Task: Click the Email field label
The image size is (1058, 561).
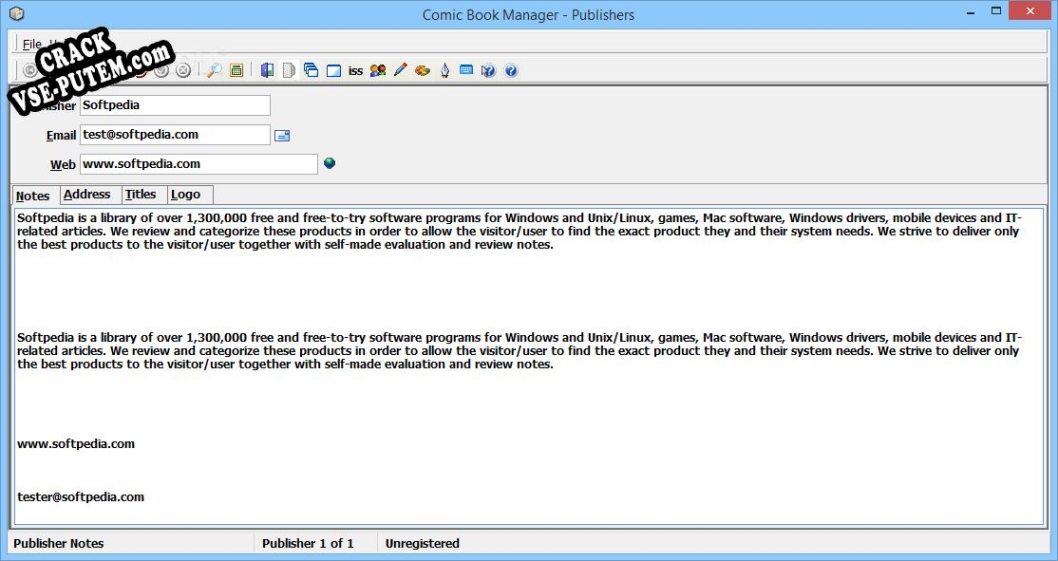Action: click(61, 135)
